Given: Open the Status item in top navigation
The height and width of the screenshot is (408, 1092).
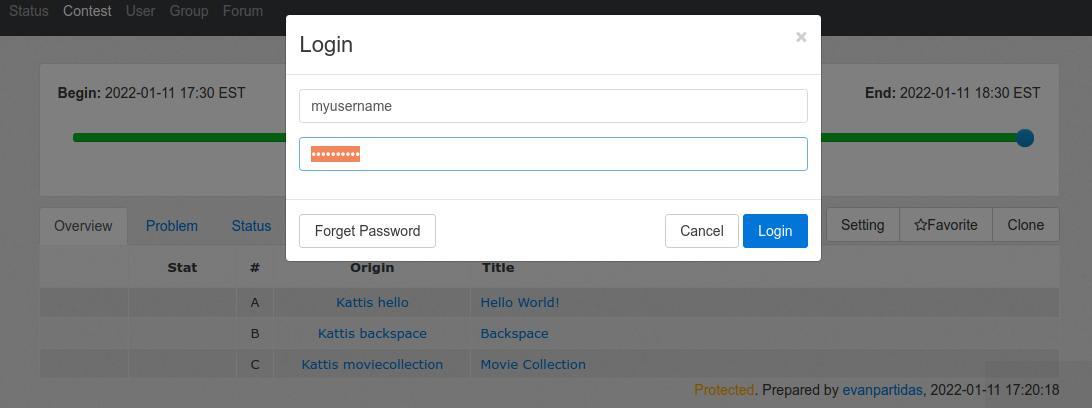Looking at the screenshot, I should coord(29,12).
